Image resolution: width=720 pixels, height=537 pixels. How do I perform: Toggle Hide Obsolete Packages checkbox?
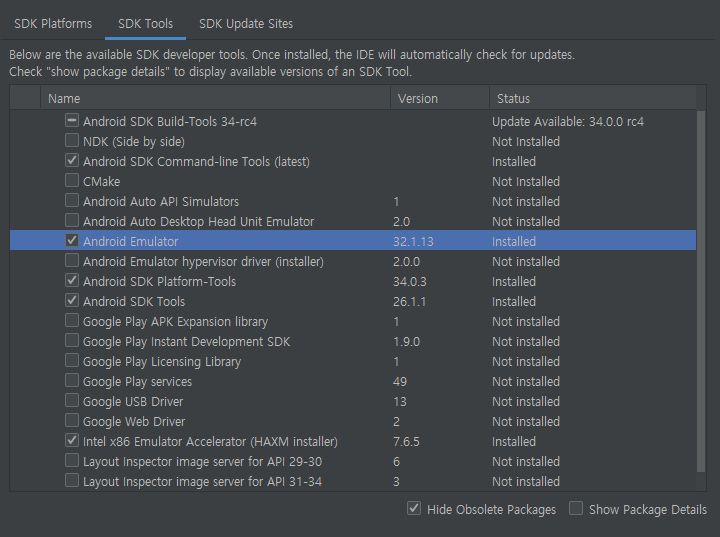coord(414,508)
